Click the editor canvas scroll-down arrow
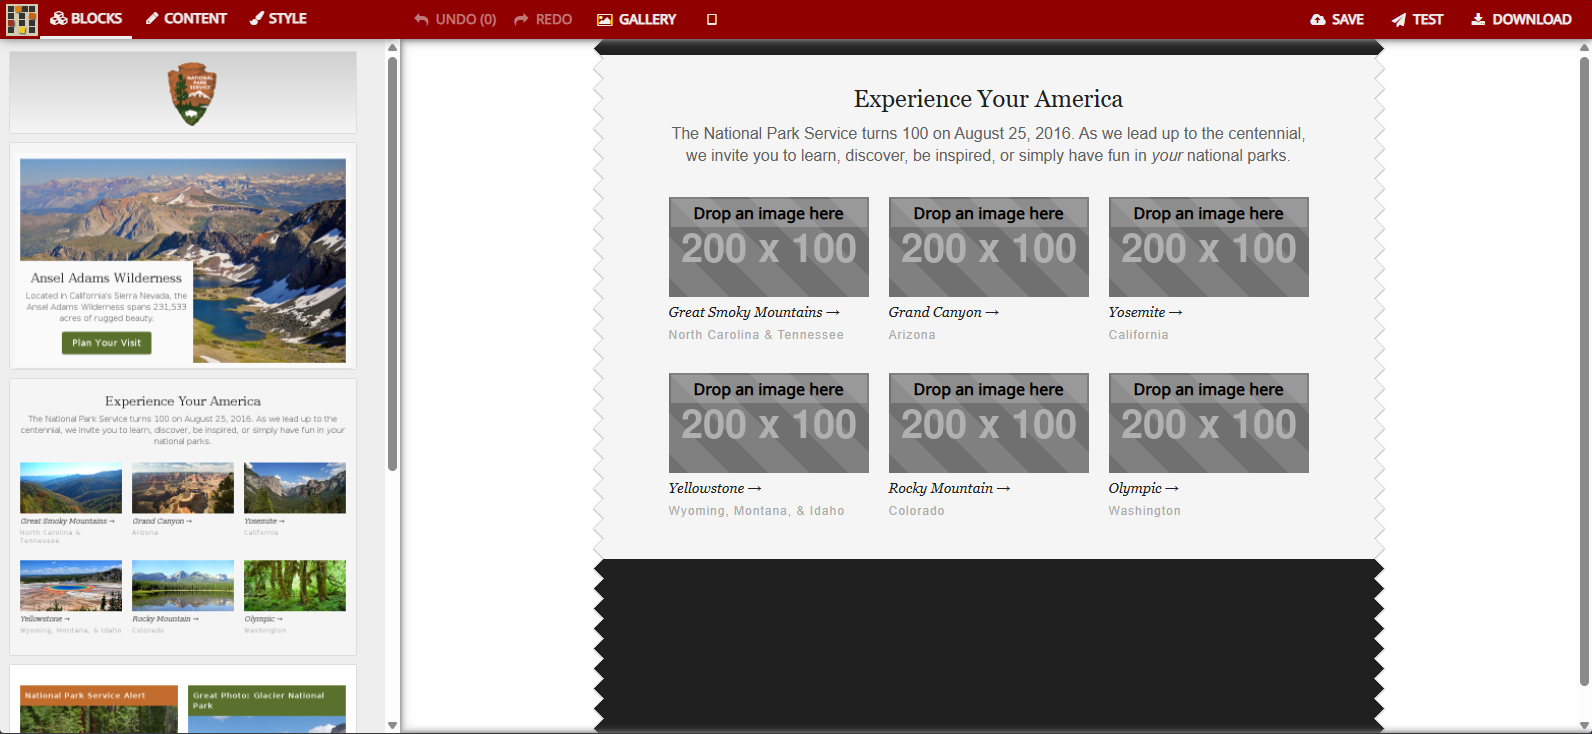Image resolution: width=1592 pixels, height=734 pixels. click(1584, 726)
